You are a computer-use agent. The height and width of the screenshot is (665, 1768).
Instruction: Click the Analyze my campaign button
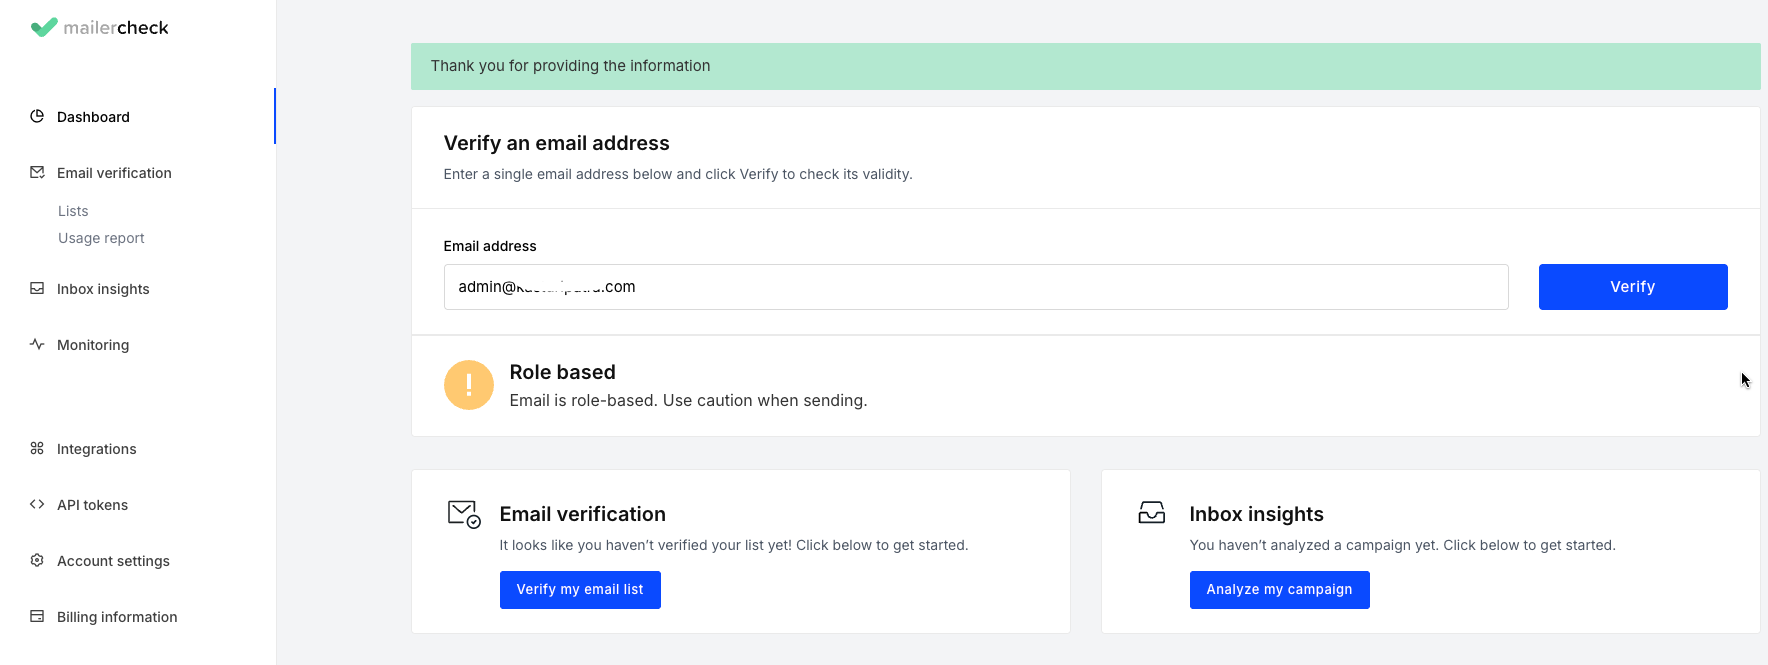[x=1279, y=590]
